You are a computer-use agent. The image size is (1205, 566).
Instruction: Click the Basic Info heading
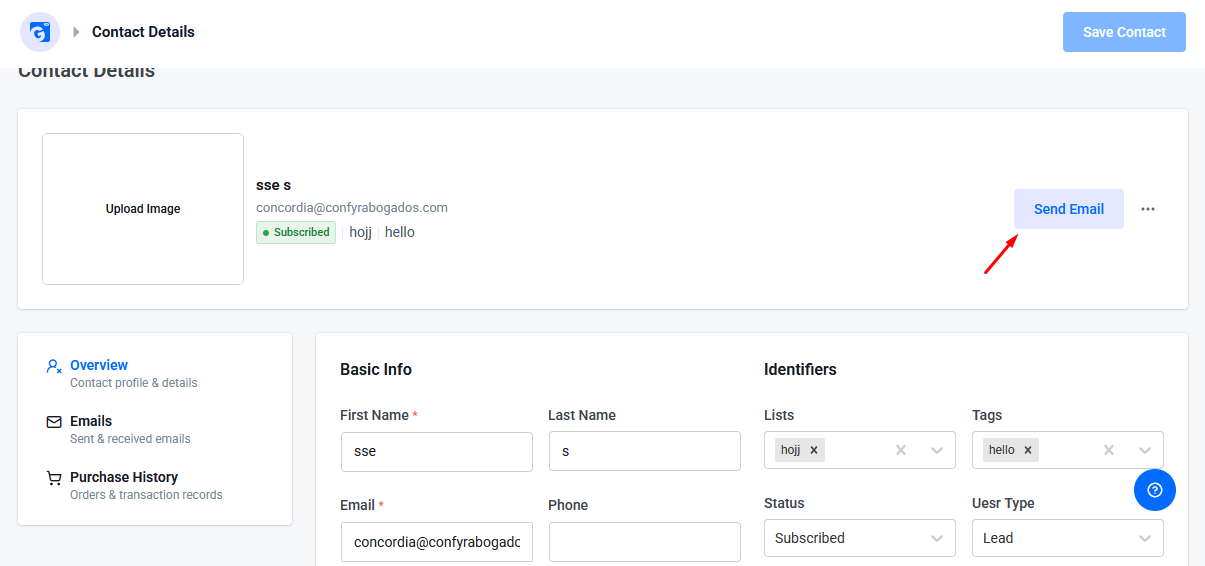376,369
